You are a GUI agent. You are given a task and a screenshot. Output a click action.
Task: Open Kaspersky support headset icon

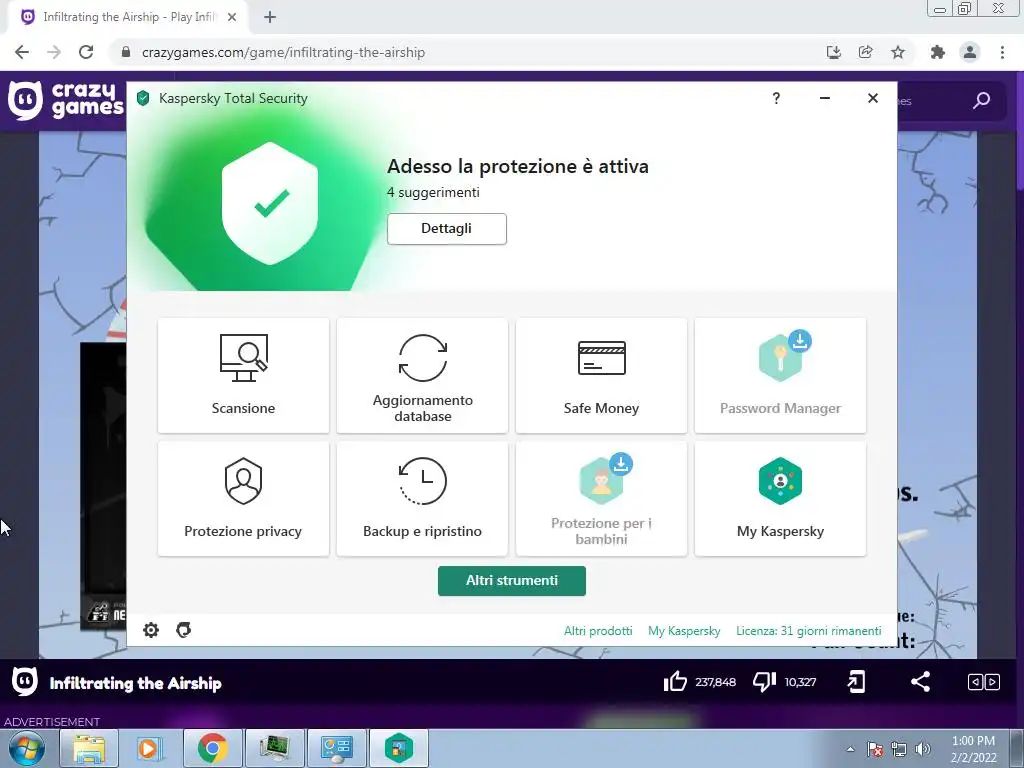coord(184,630)
